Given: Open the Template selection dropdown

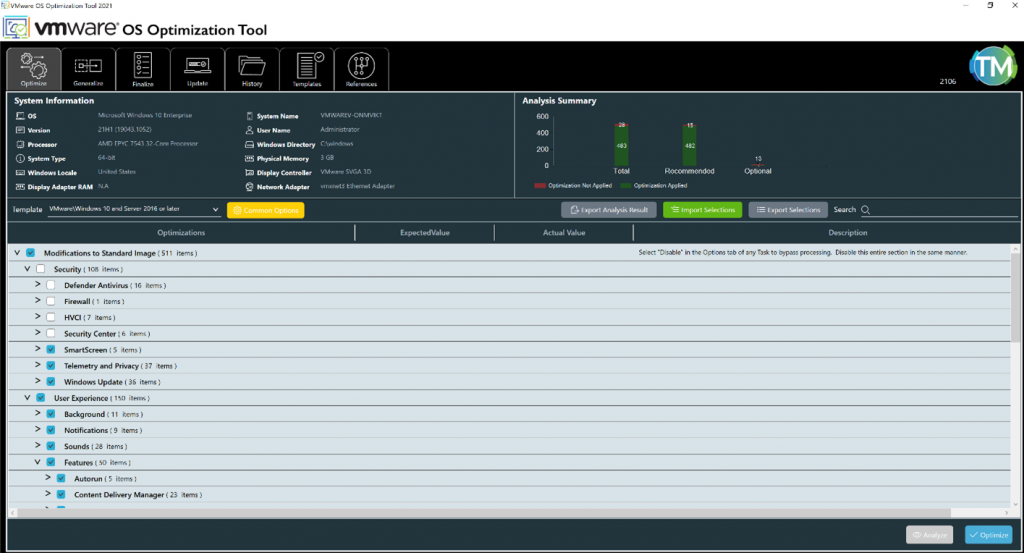Looking at the screenshot, I should coord(134,210).
